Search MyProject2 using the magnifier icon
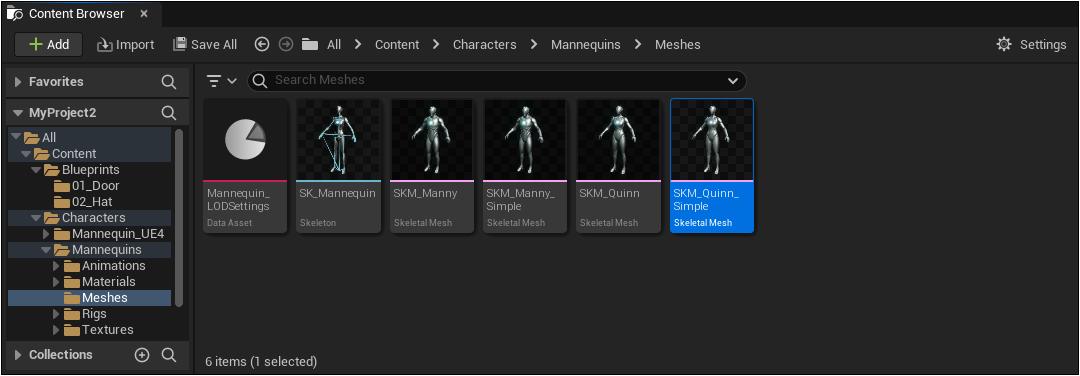This screenshot has width=1080, height=376. point(169,113)
